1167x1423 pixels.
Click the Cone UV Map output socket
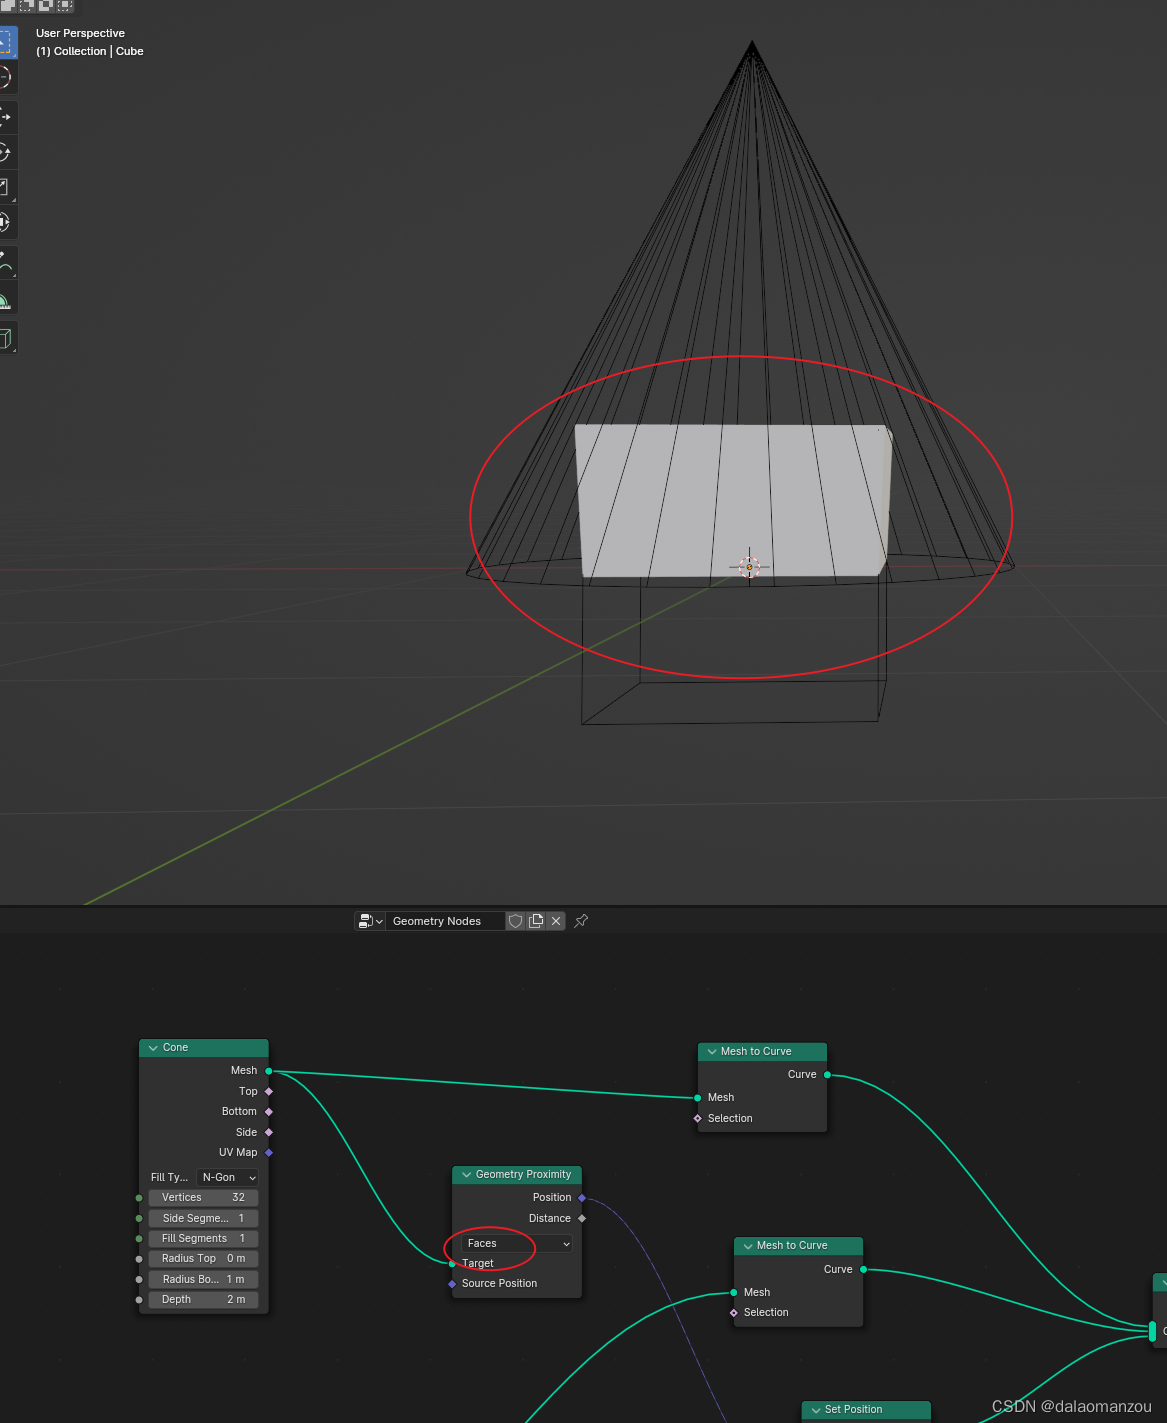269,1152
